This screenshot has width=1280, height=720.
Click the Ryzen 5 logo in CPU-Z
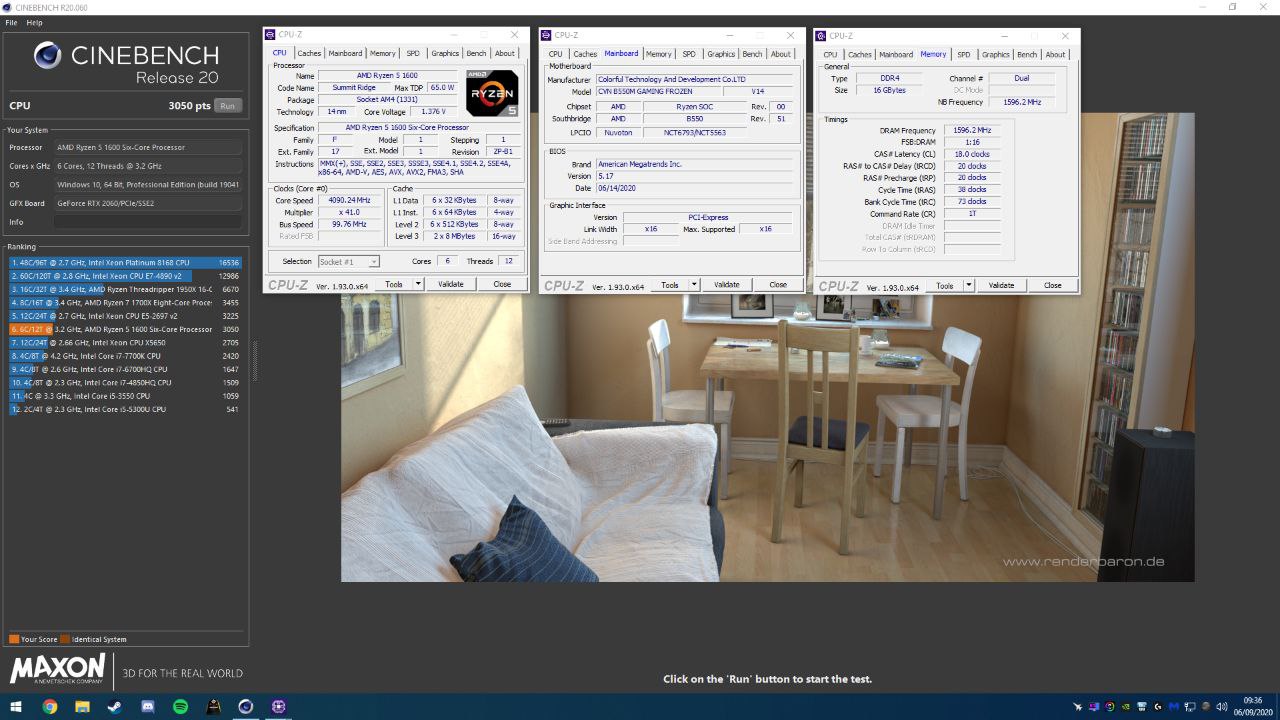[491, 93]
